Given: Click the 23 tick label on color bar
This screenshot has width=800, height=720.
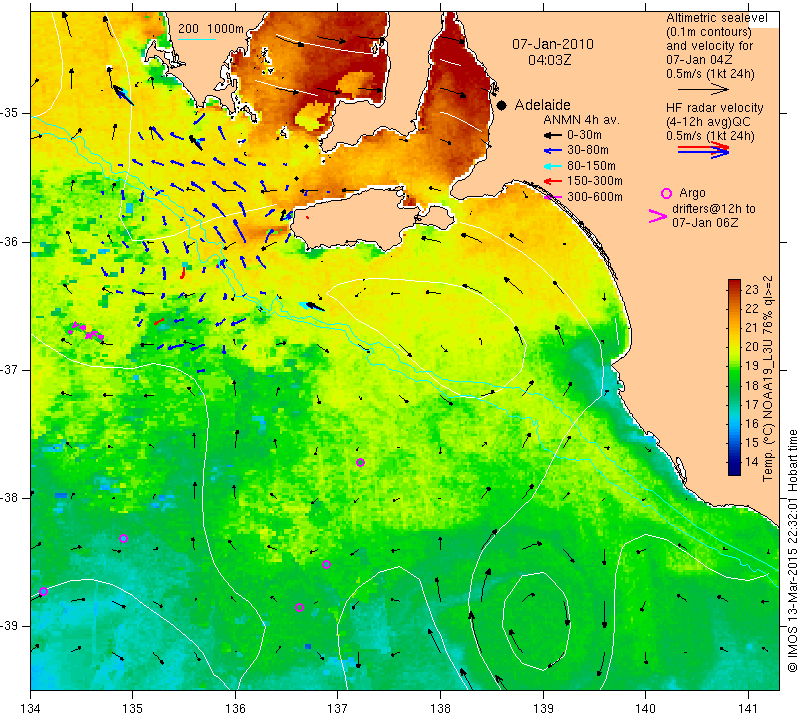Looking at the screenshot, I should [x=752, y=290].
